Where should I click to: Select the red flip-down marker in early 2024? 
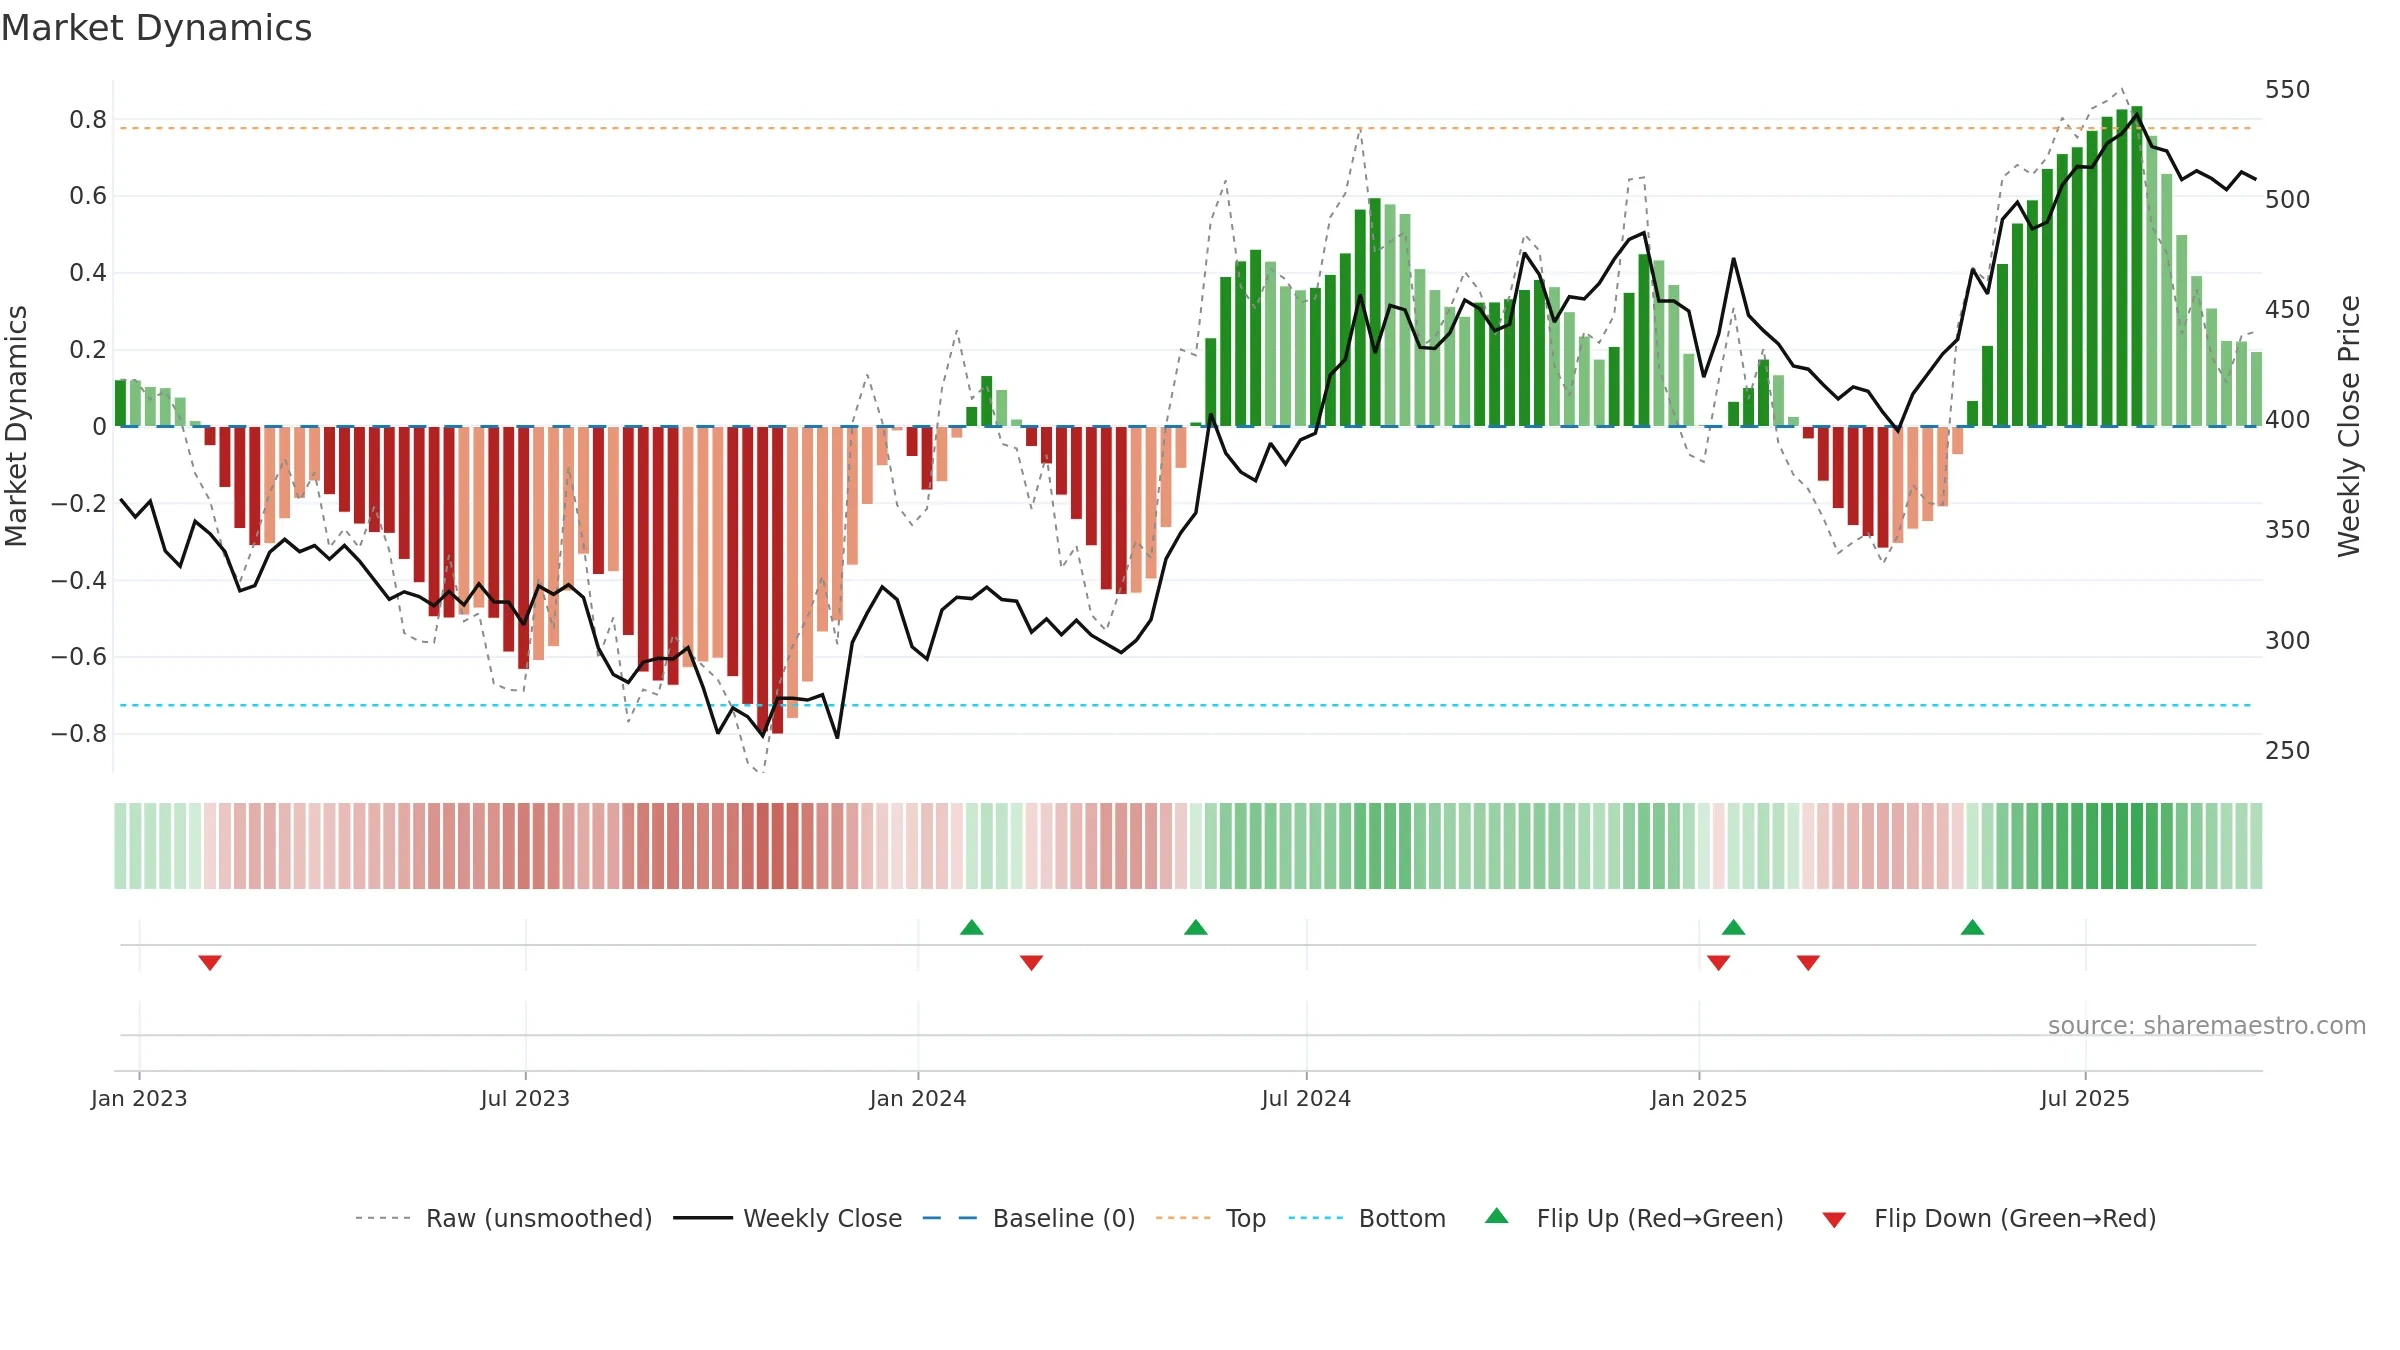1031,963
